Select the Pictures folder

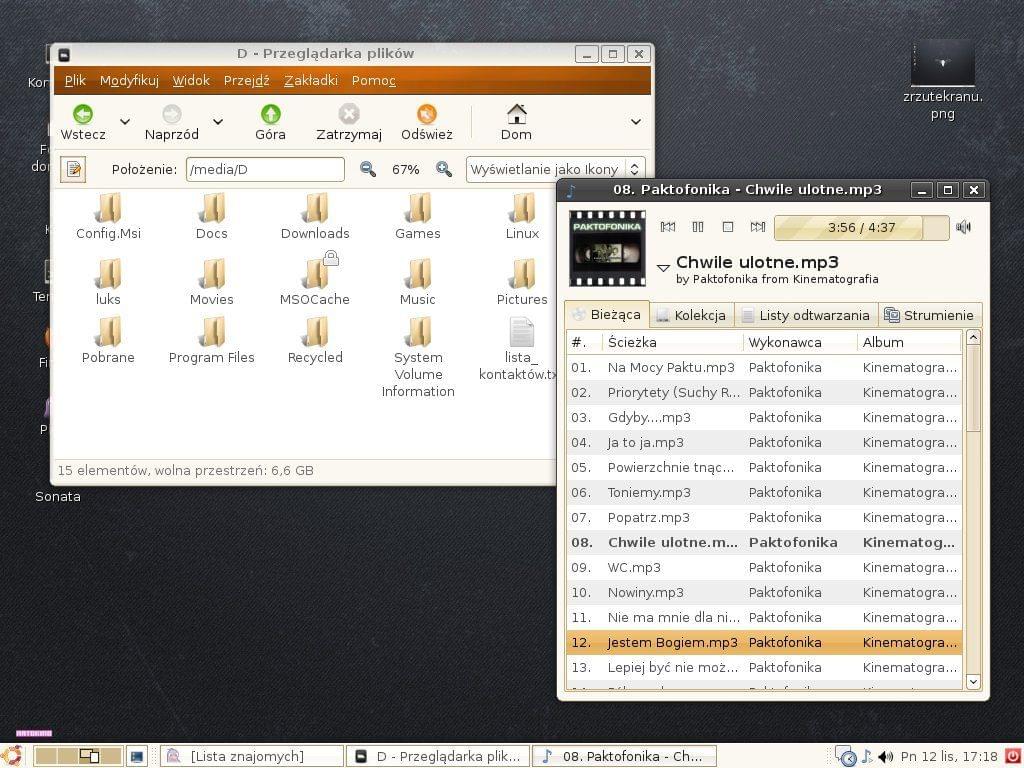(x=522, y=283)
